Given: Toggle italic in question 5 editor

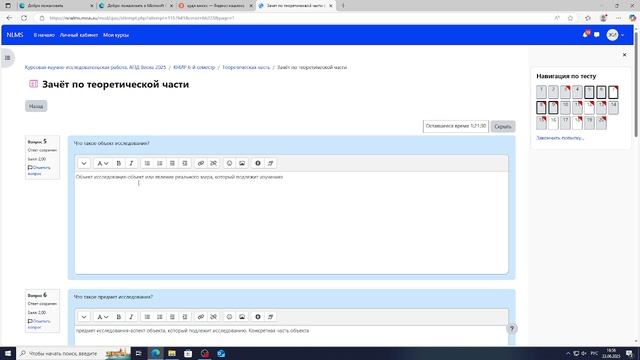Looking at the screenshot, I should tap(131, 163).
